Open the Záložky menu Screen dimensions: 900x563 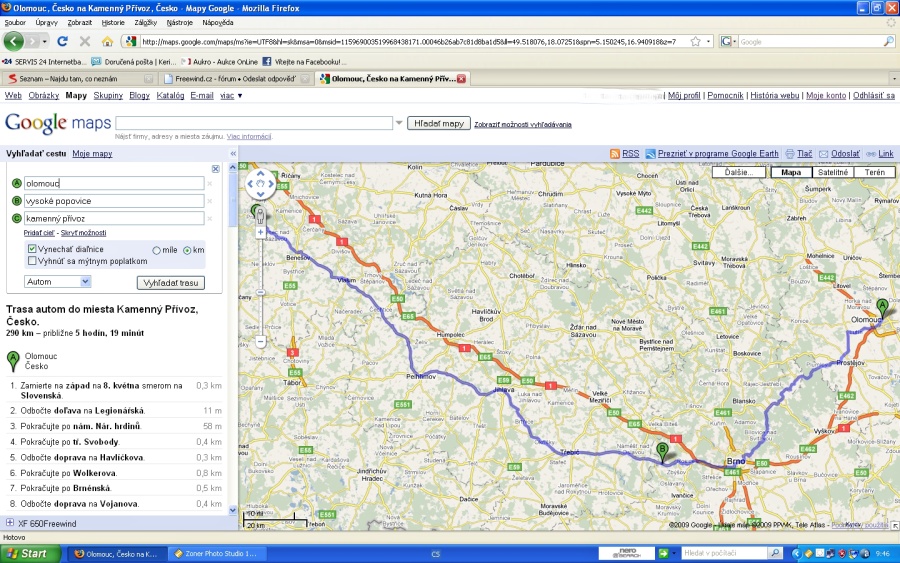click(x=145, y=22)
